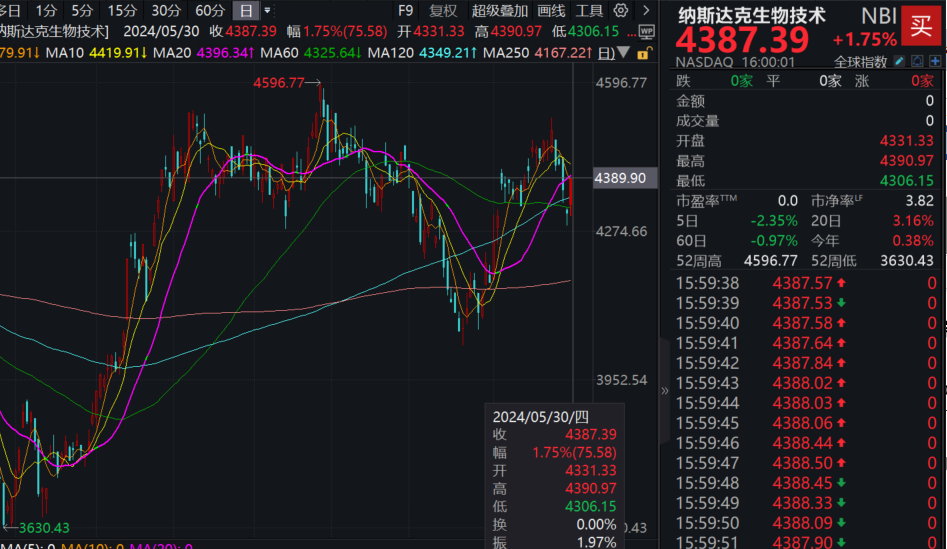Click the 涨 0家 advancers count
This screenshot has width=947, height=549.
pos(922,81)
